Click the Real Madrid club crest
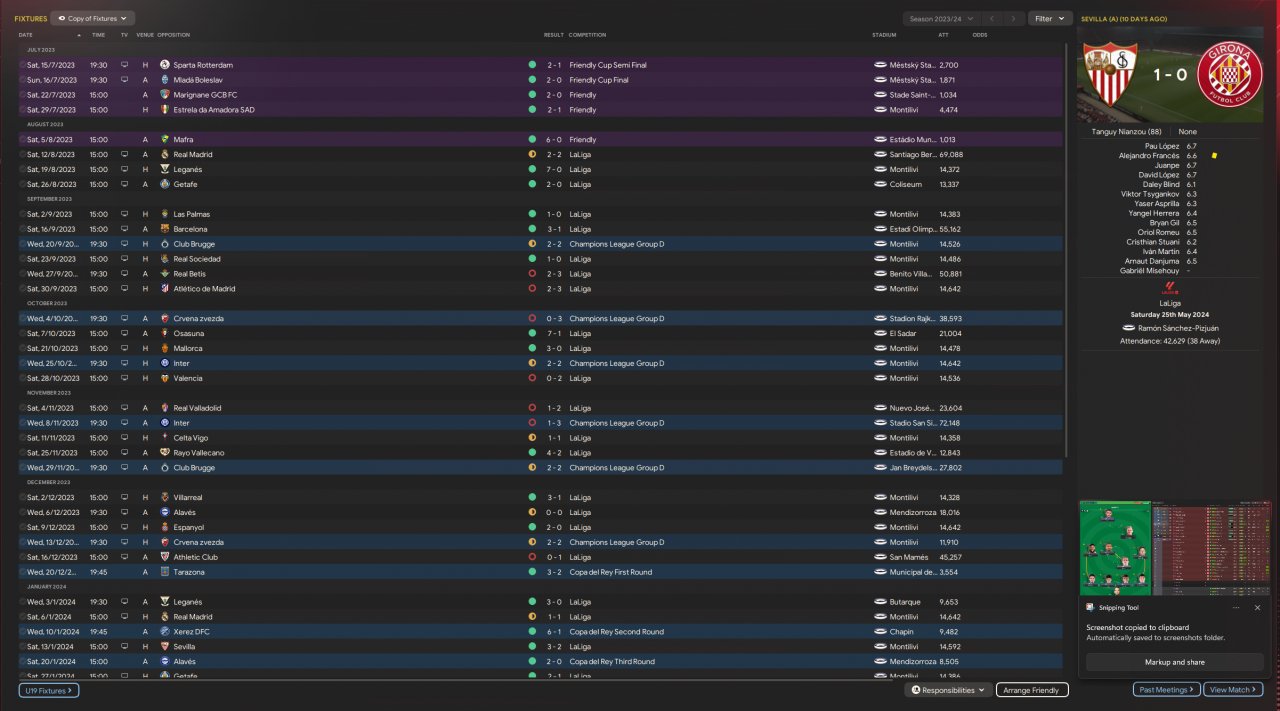Image resolution: width=1280 pixels, height=711 pixels. (x=165, y=155)
